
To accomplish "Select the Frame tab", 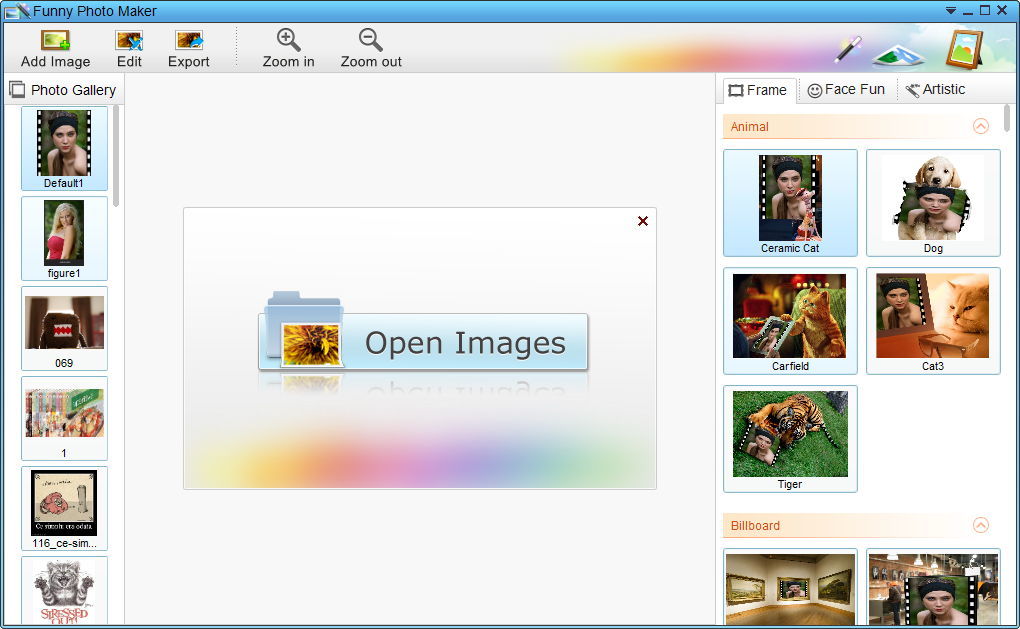I will coord(758,90).
